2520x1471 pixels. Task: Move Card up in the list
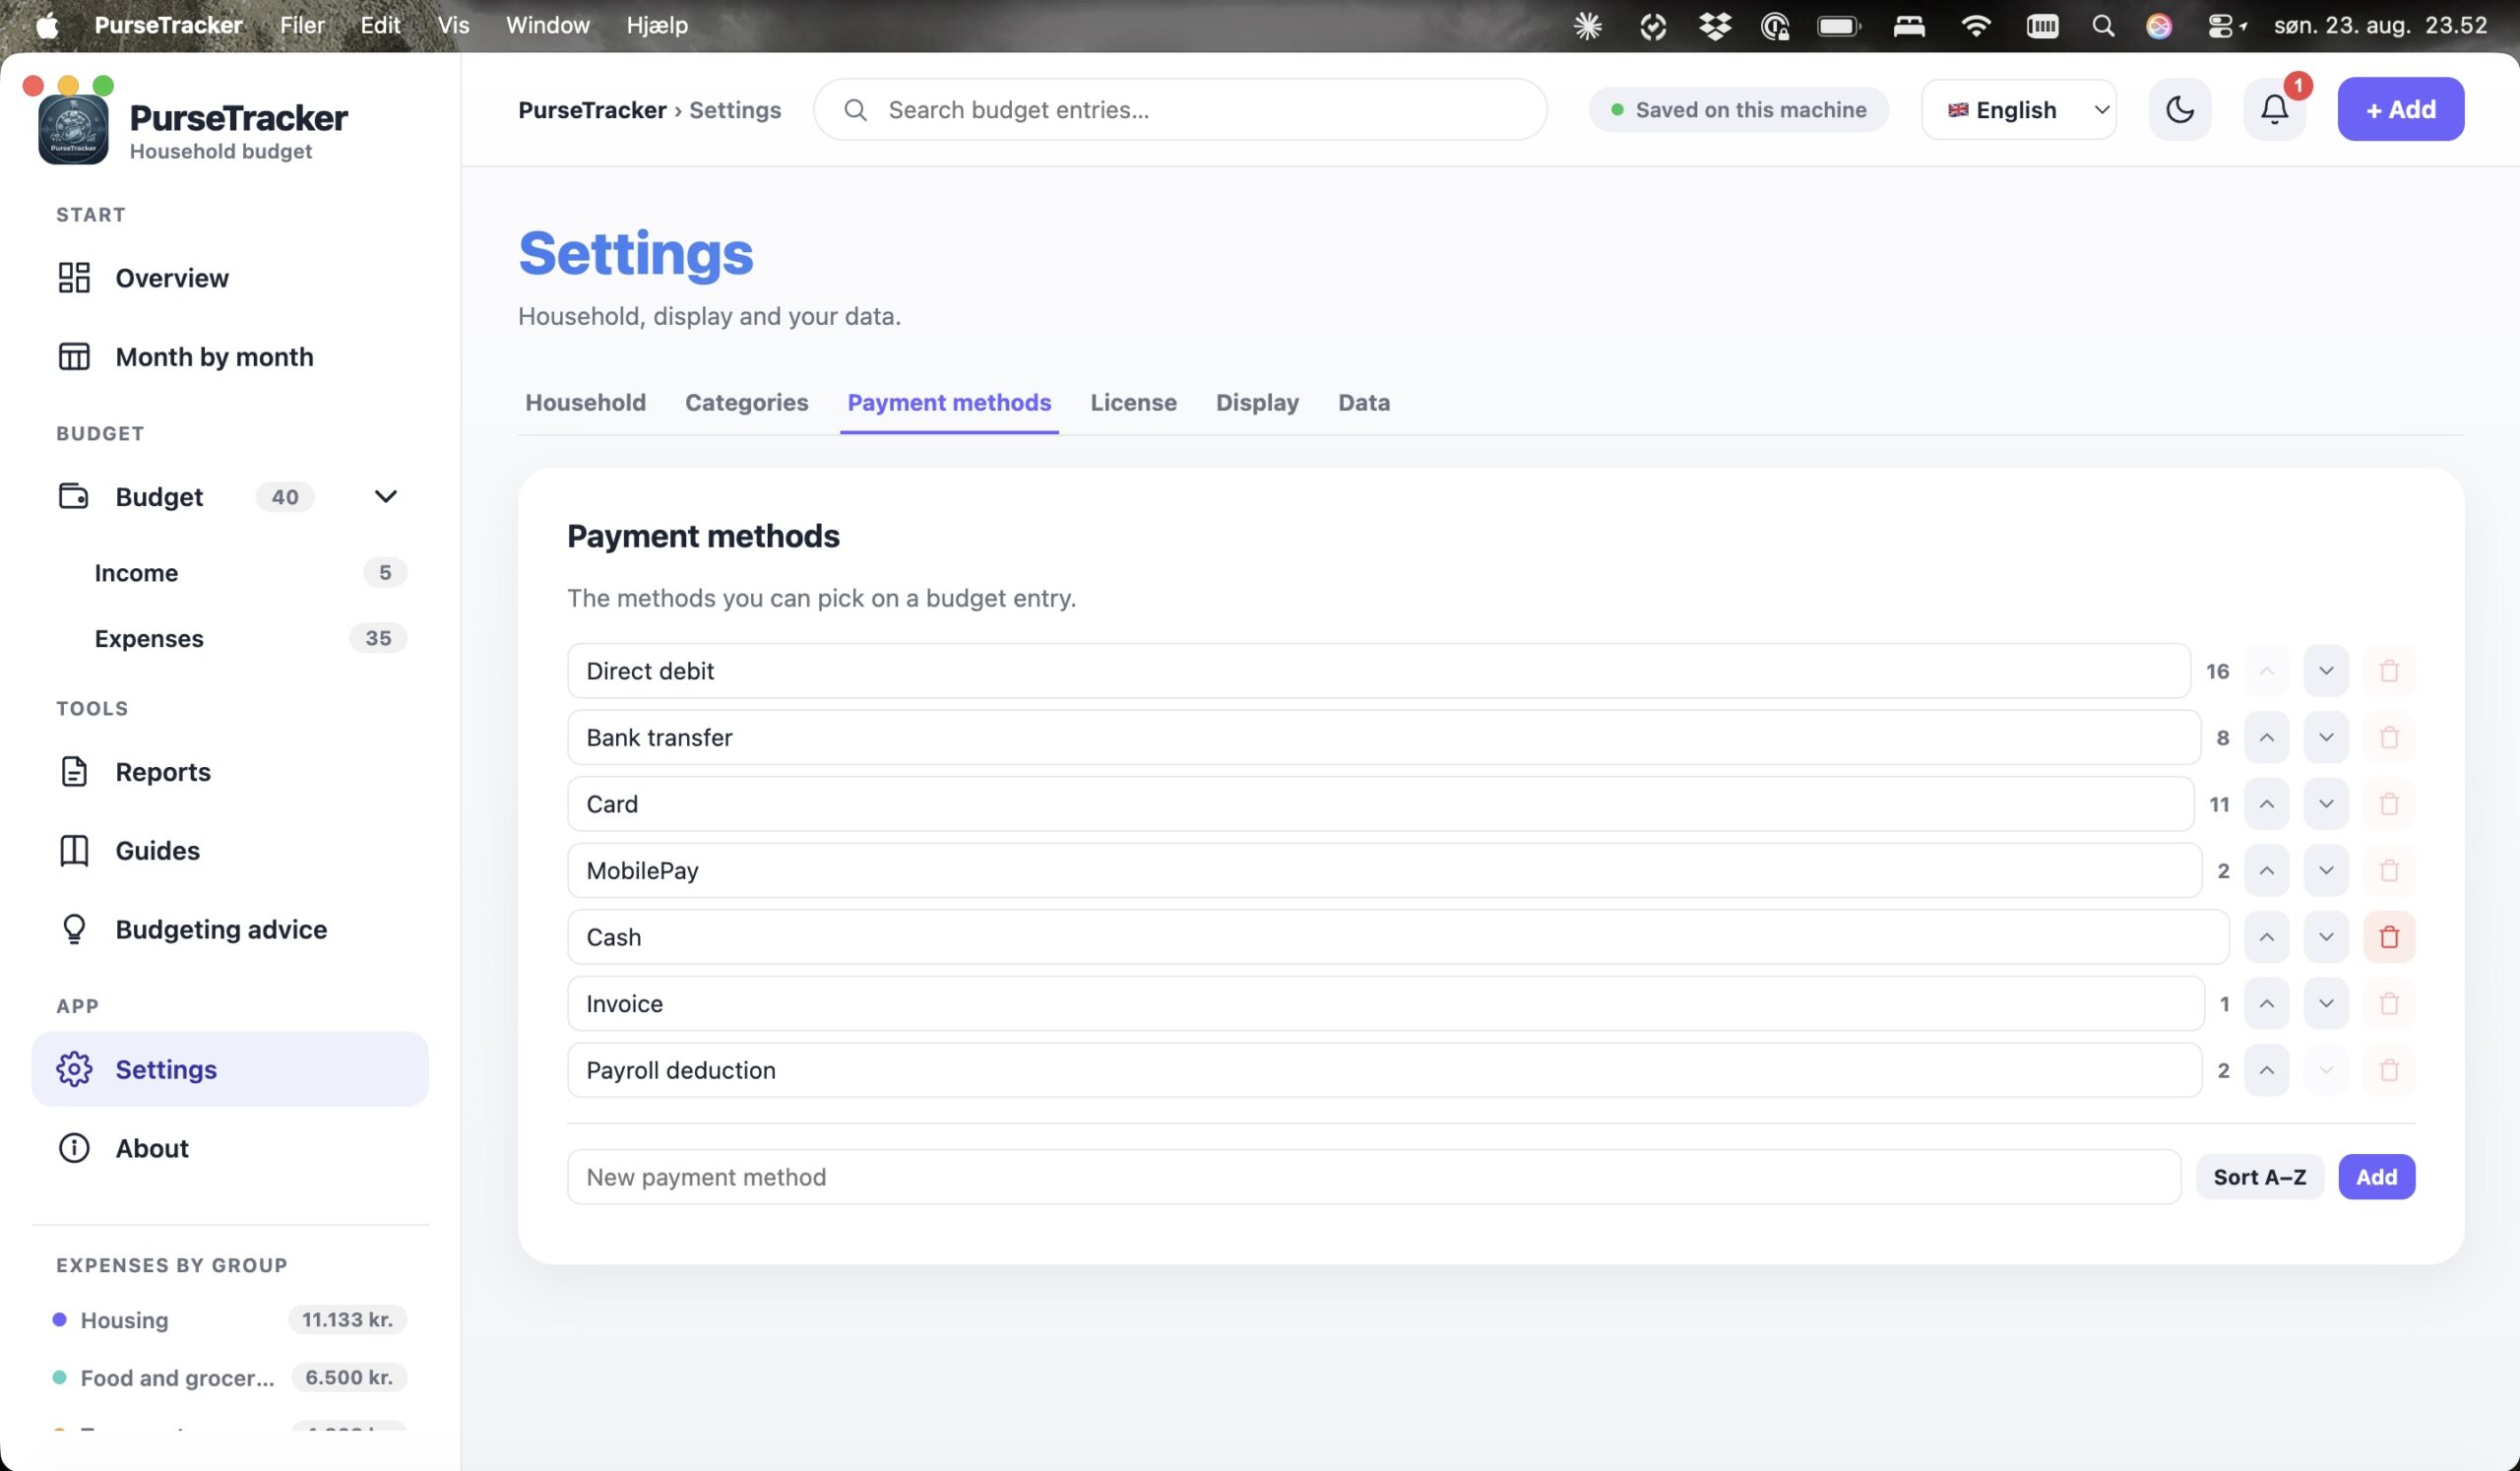click(2267, 804)
